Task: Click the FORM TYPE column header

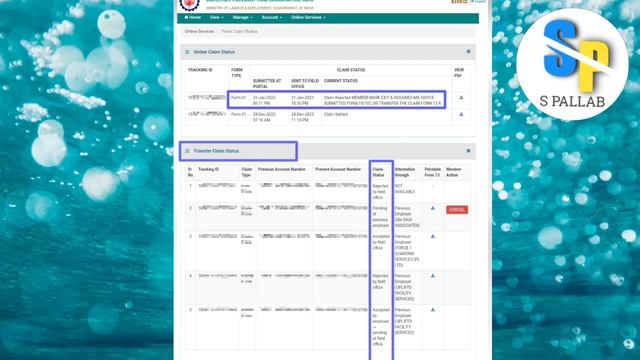Action: click(237, 73)
